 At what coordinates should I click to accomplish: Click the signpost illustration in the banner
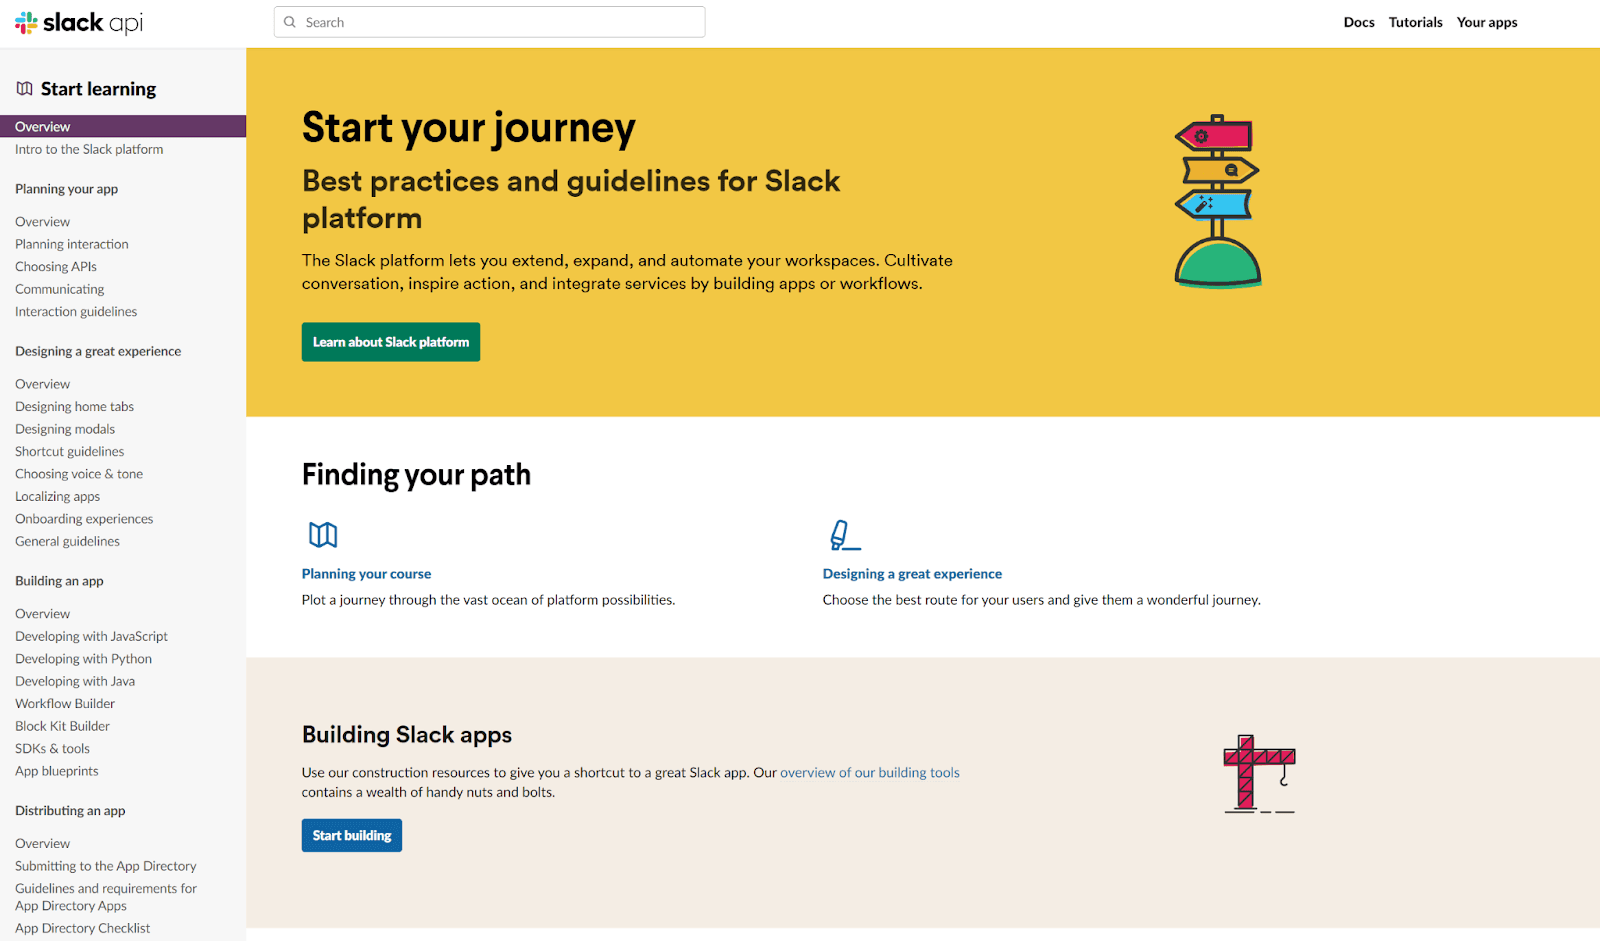1217,201
